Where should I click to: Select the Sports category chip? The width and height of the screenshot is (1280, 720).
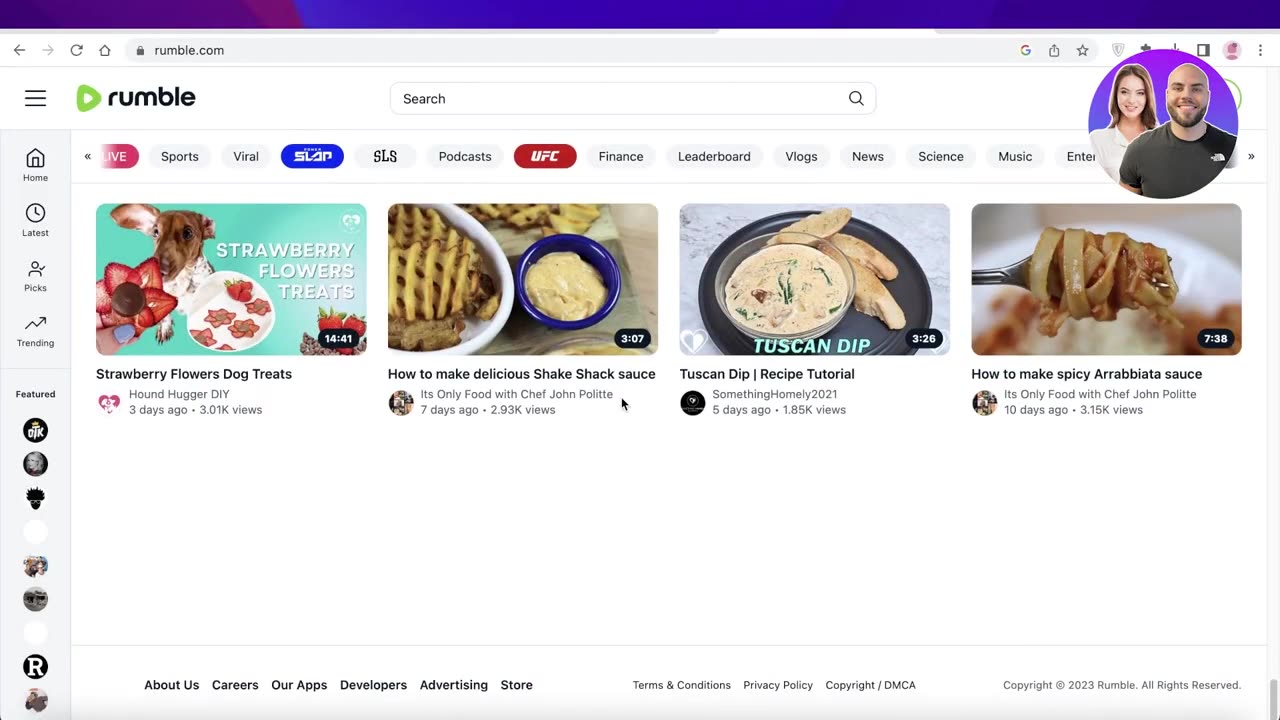[x=180, y=156]
